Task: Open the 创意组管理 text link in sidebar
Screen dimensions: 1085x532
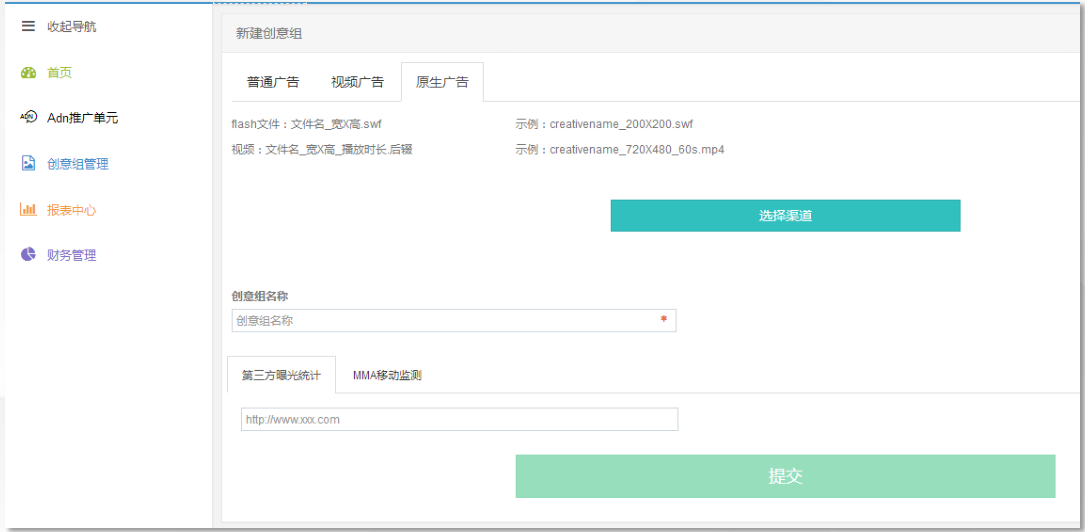Action: 78,164
